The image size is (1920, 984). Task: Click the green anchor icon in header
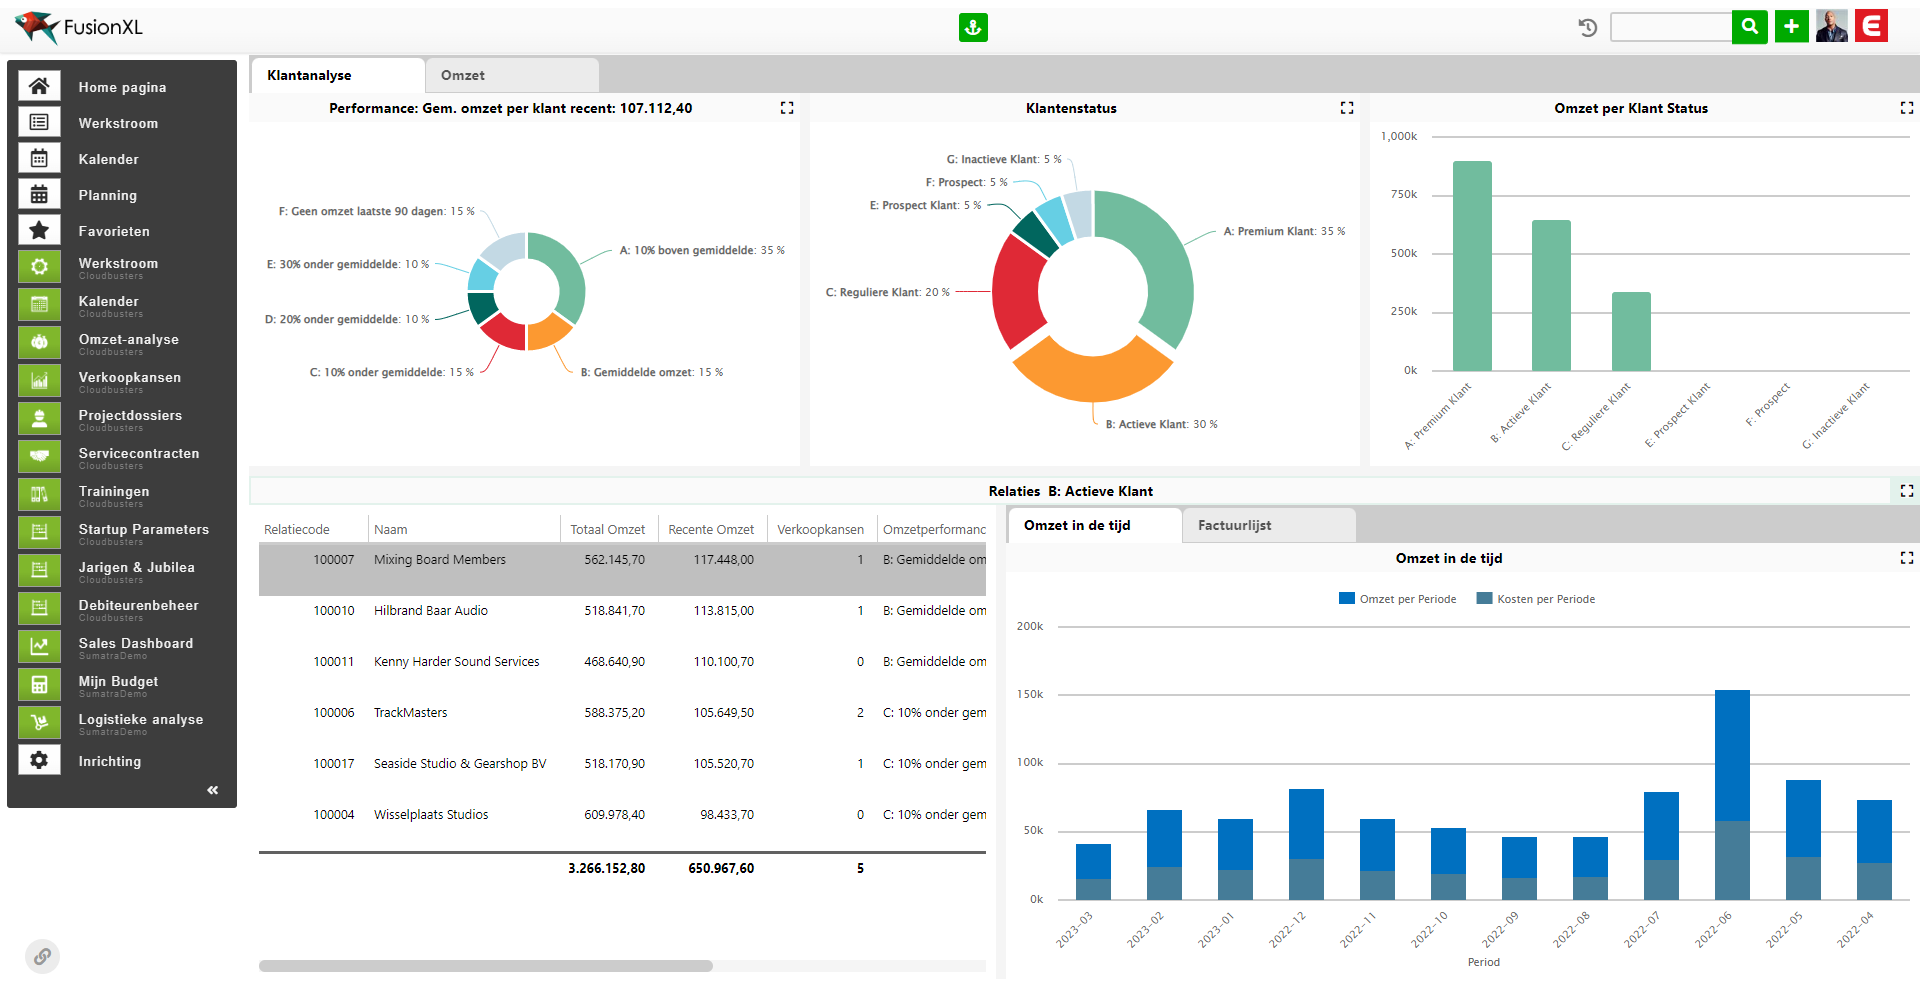tap(973, 28)
